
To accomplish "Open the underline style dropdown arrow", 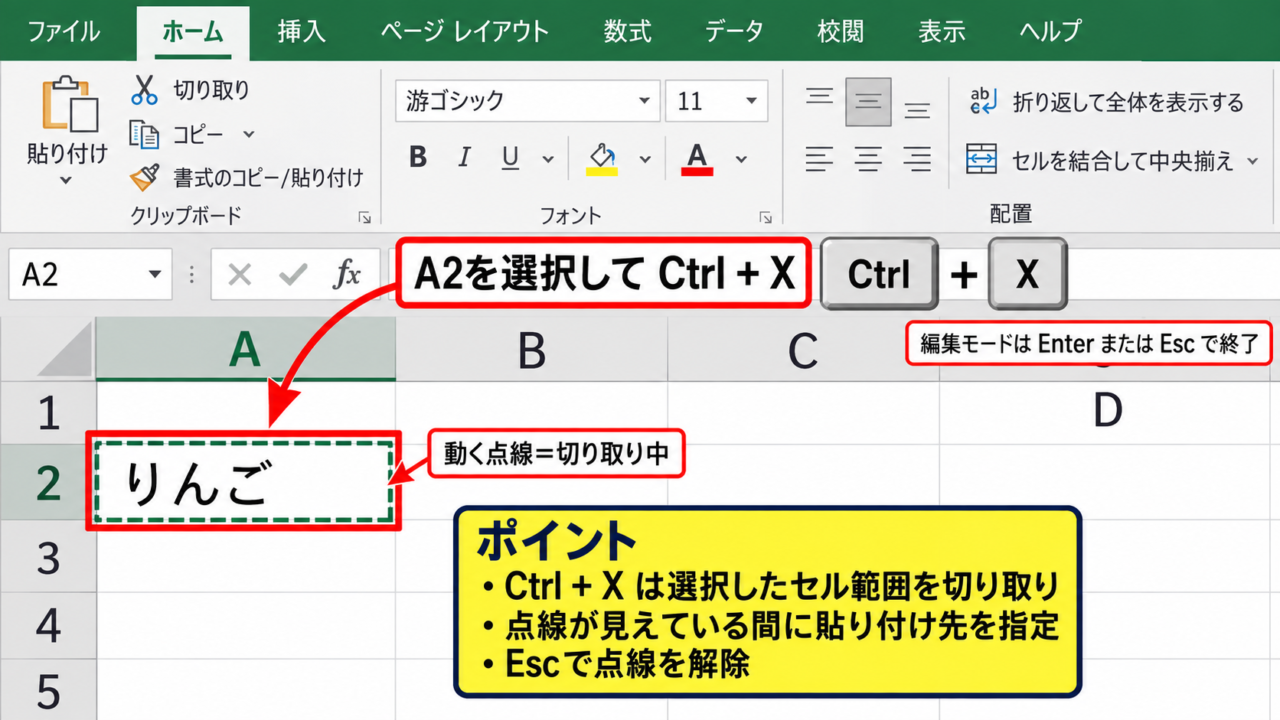I will tap(548, 159).
